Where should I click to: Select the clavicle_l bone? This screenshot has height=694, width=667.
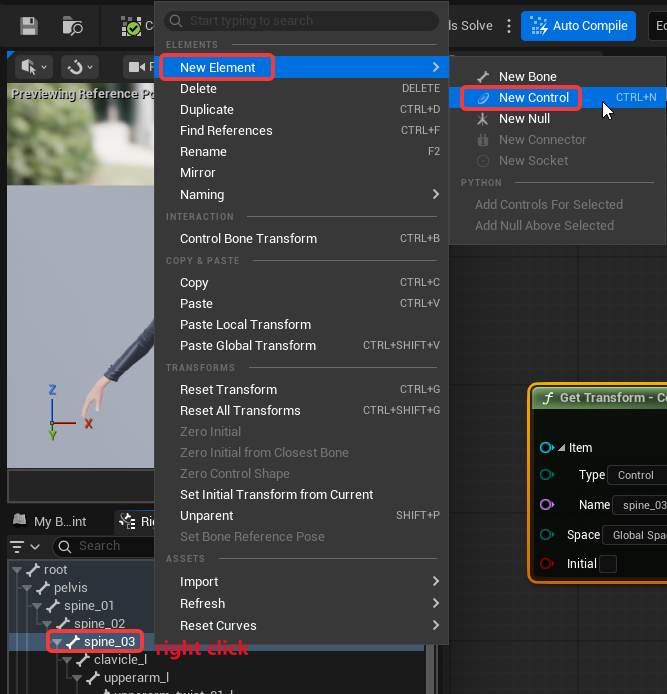120,660
